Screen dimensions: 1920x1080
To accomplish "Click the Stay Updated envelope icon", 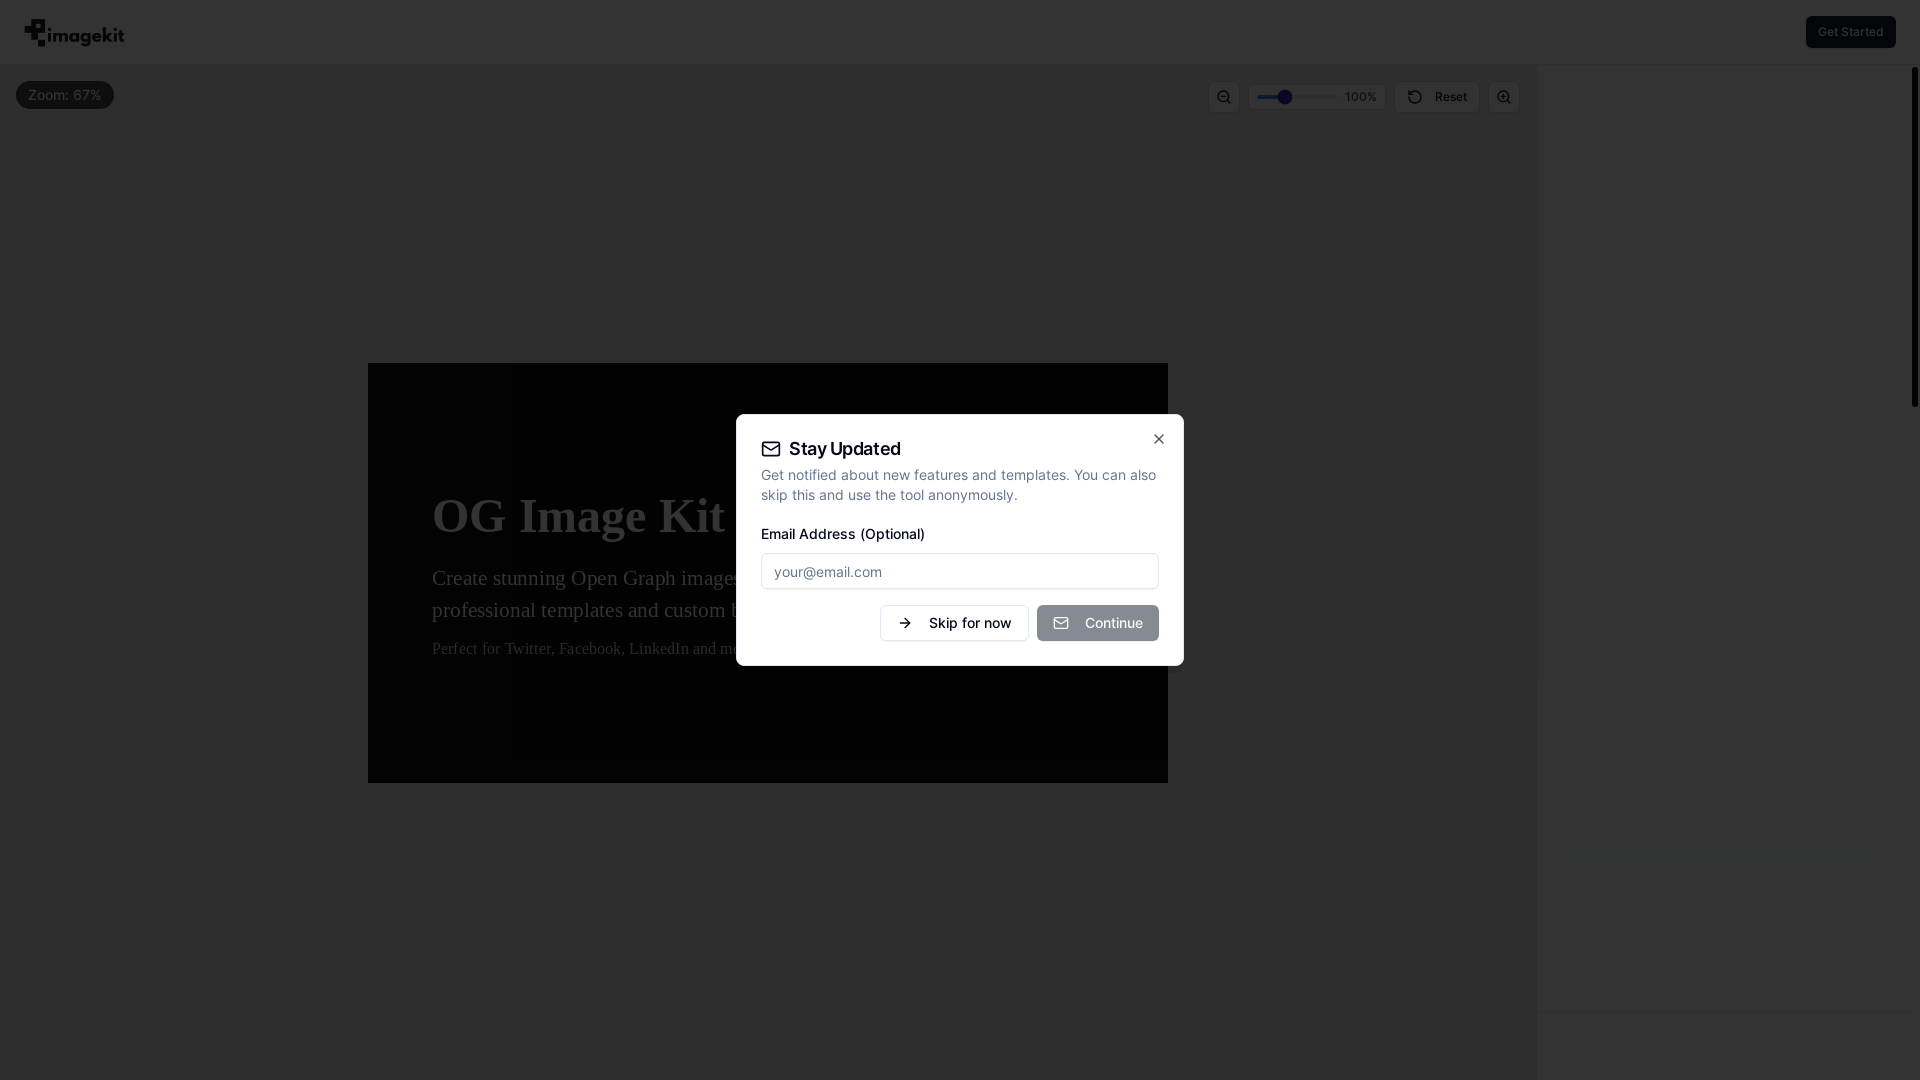I will pyautogui.click(x=771, y=449).
